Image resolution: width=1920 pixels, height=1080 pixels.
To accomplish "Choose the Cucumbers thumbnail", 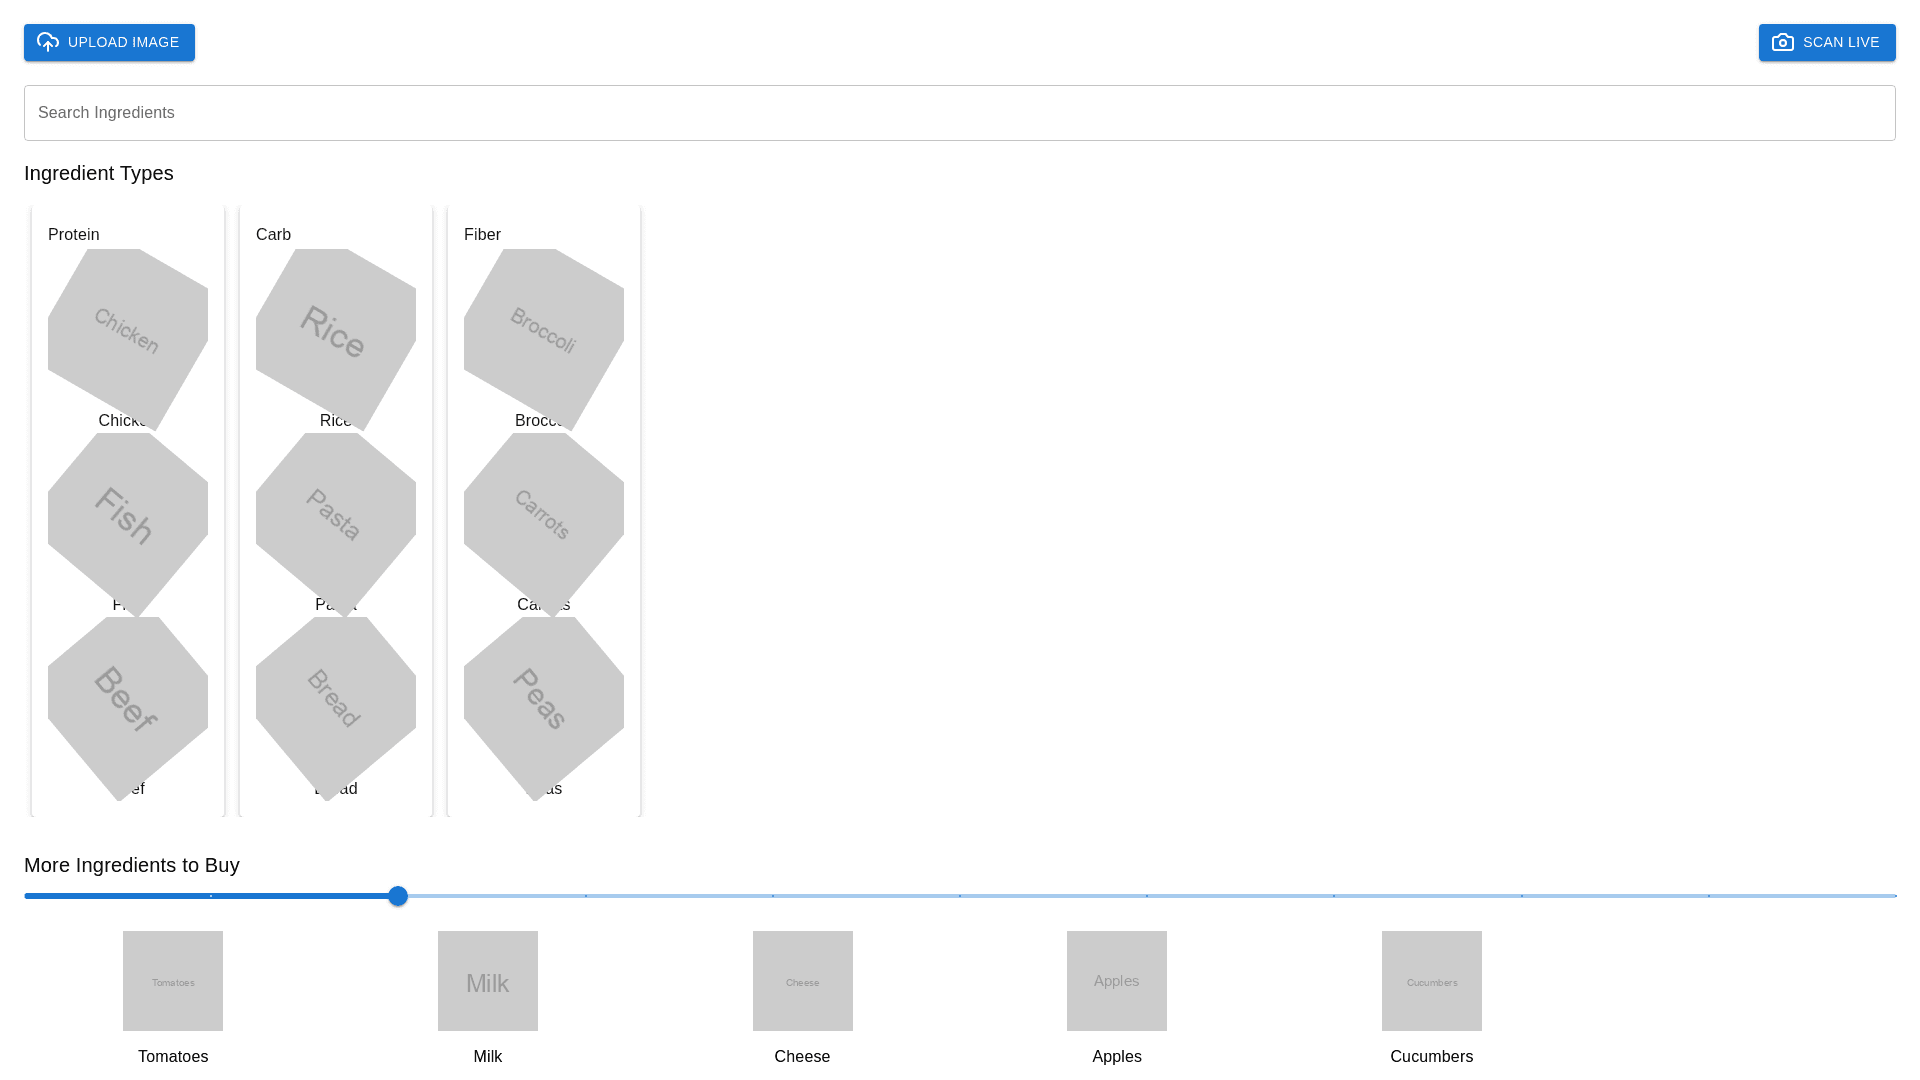I will pos(1432,981).
